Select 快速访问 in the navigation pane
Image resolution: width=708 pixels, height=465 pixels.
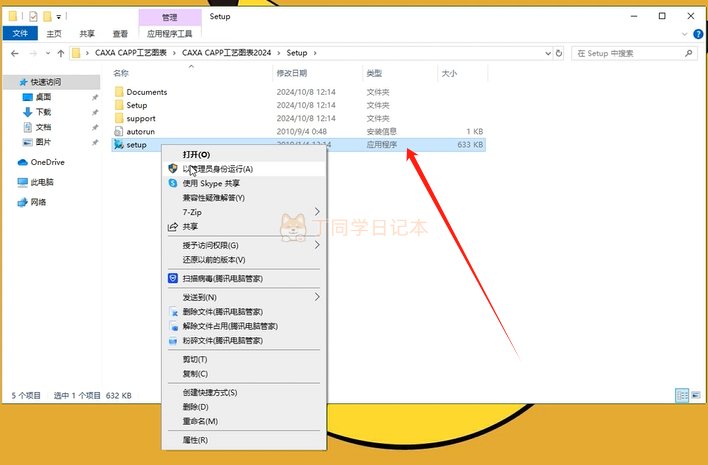(x=52, y=82)
